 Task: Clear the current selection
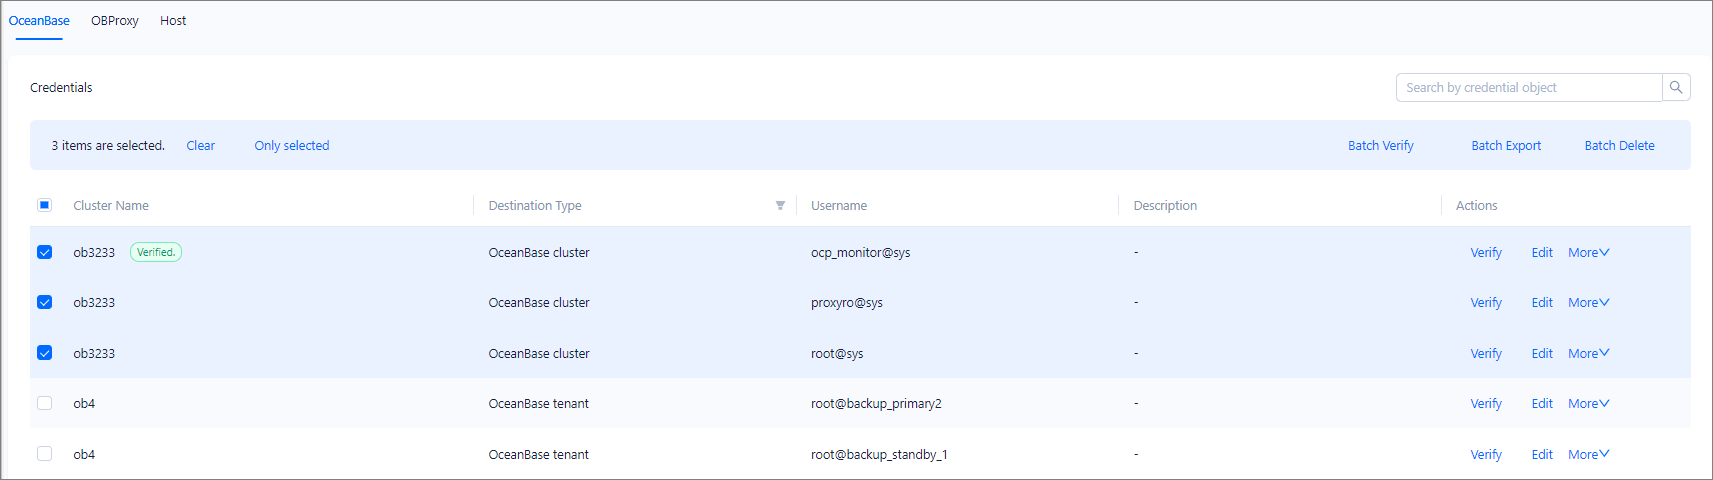click(200, 146)
